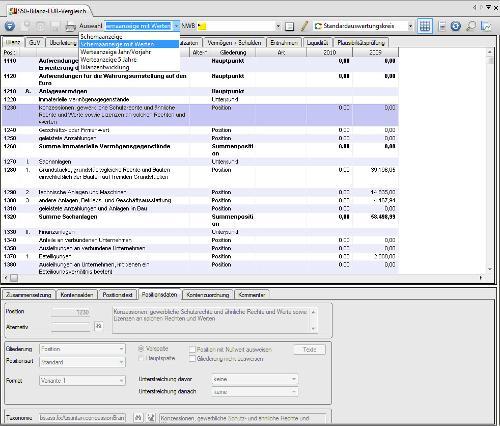The image size is (500, 426).
Task: Select the Vorspalte radio button
Action: (141, 349)
